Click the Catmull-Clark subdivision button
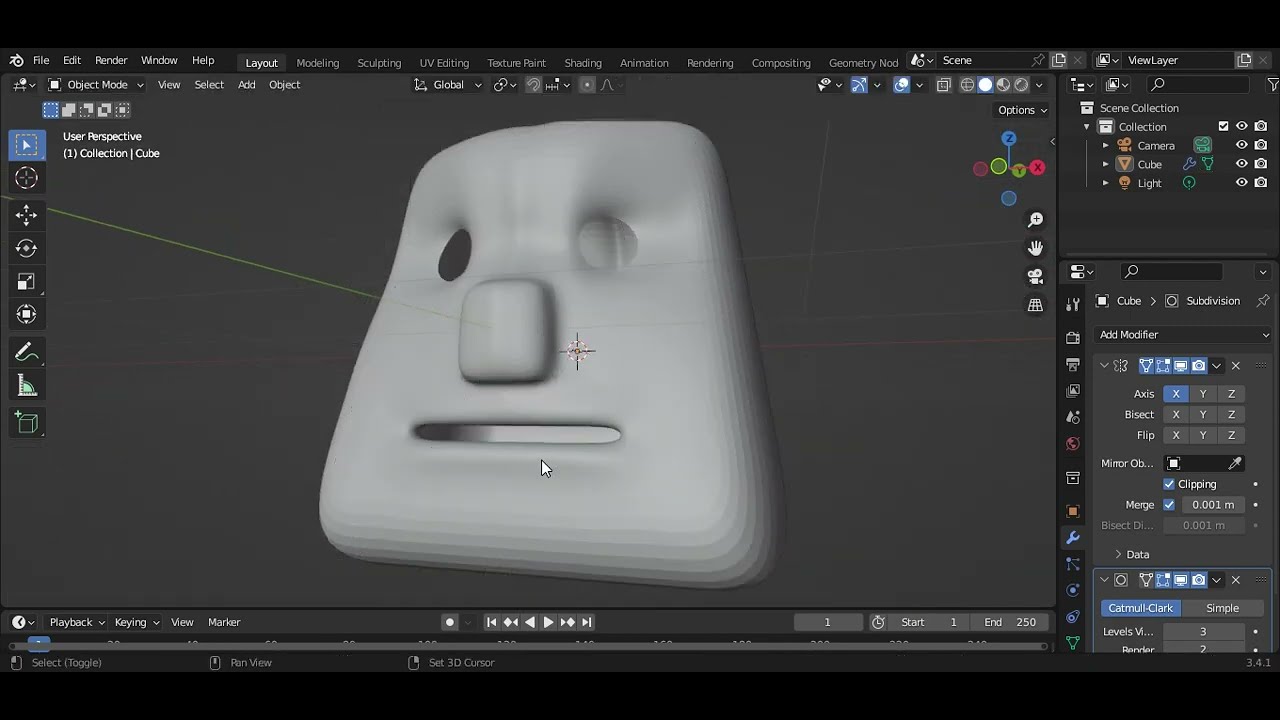This screenshot has width=1280, height=720. [x=1140, y=608]
